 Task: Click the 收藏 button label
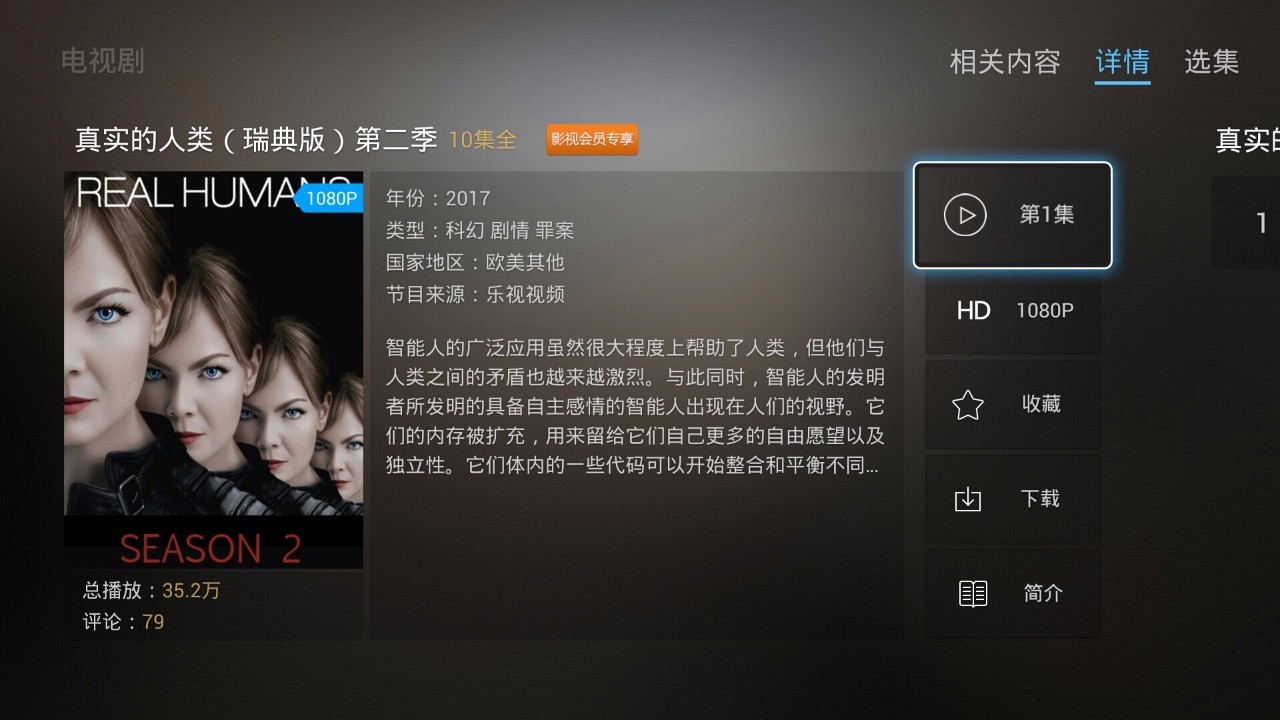click(1041, 404)
